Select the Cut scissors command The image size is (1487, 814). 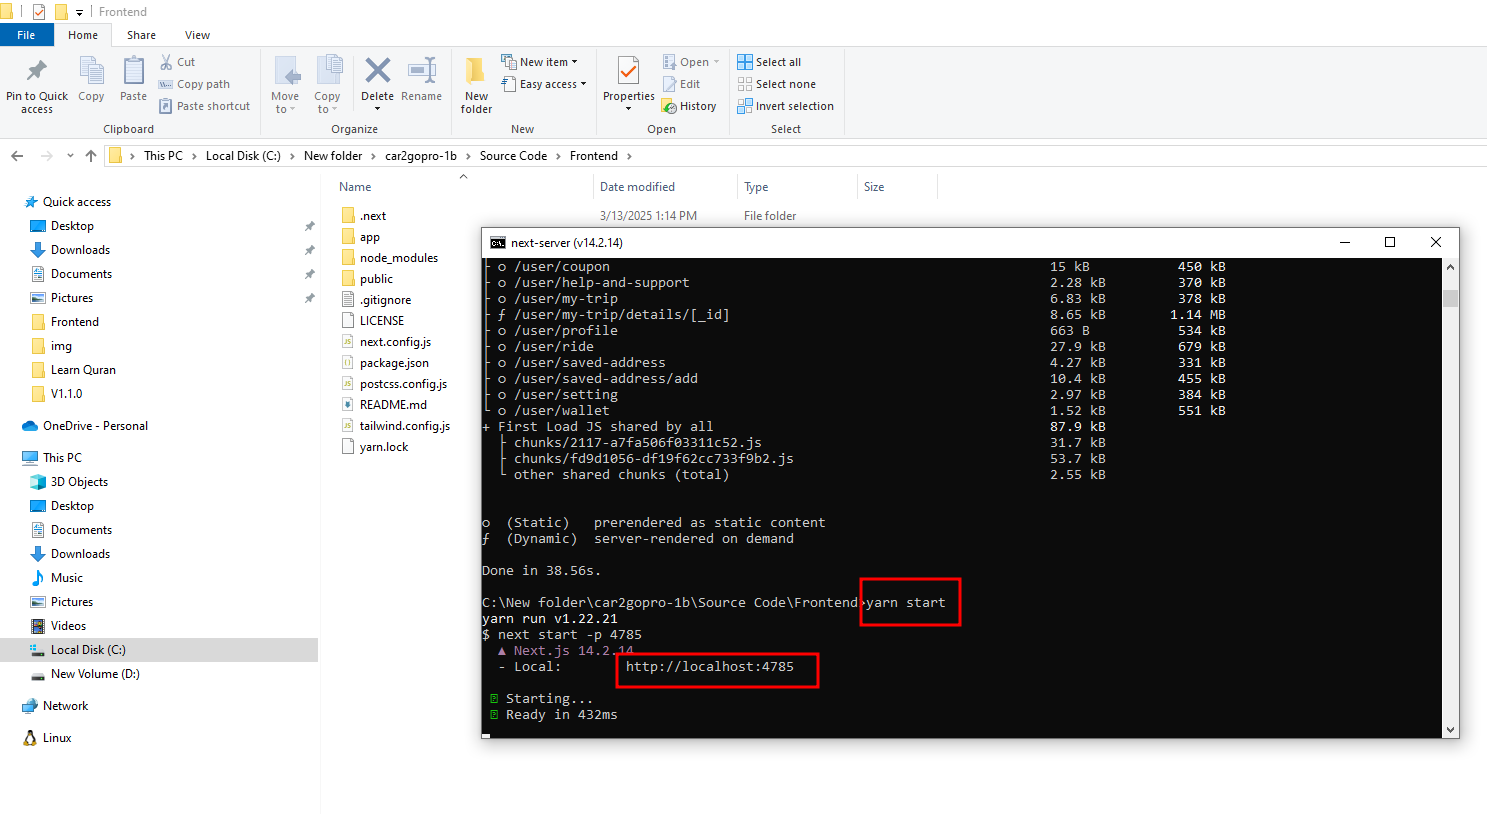177,62
